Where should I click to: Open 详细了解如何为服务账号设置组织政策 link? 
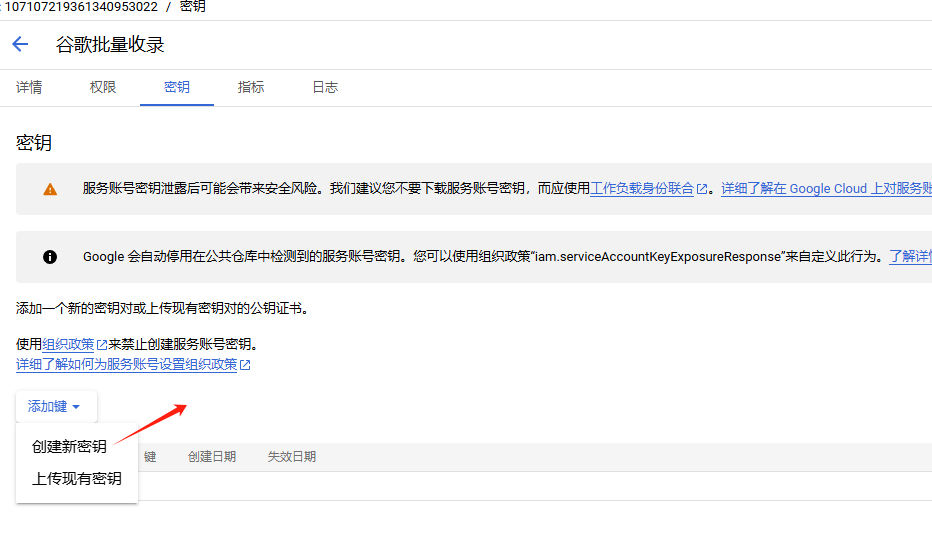point(127,364)
